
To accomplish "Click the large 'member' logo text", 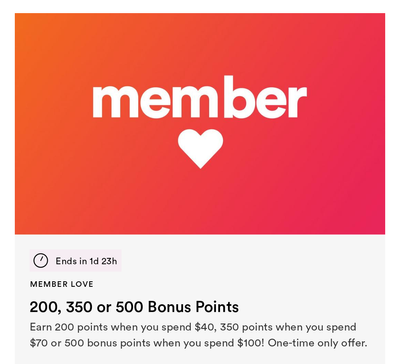I will (200, 97).
